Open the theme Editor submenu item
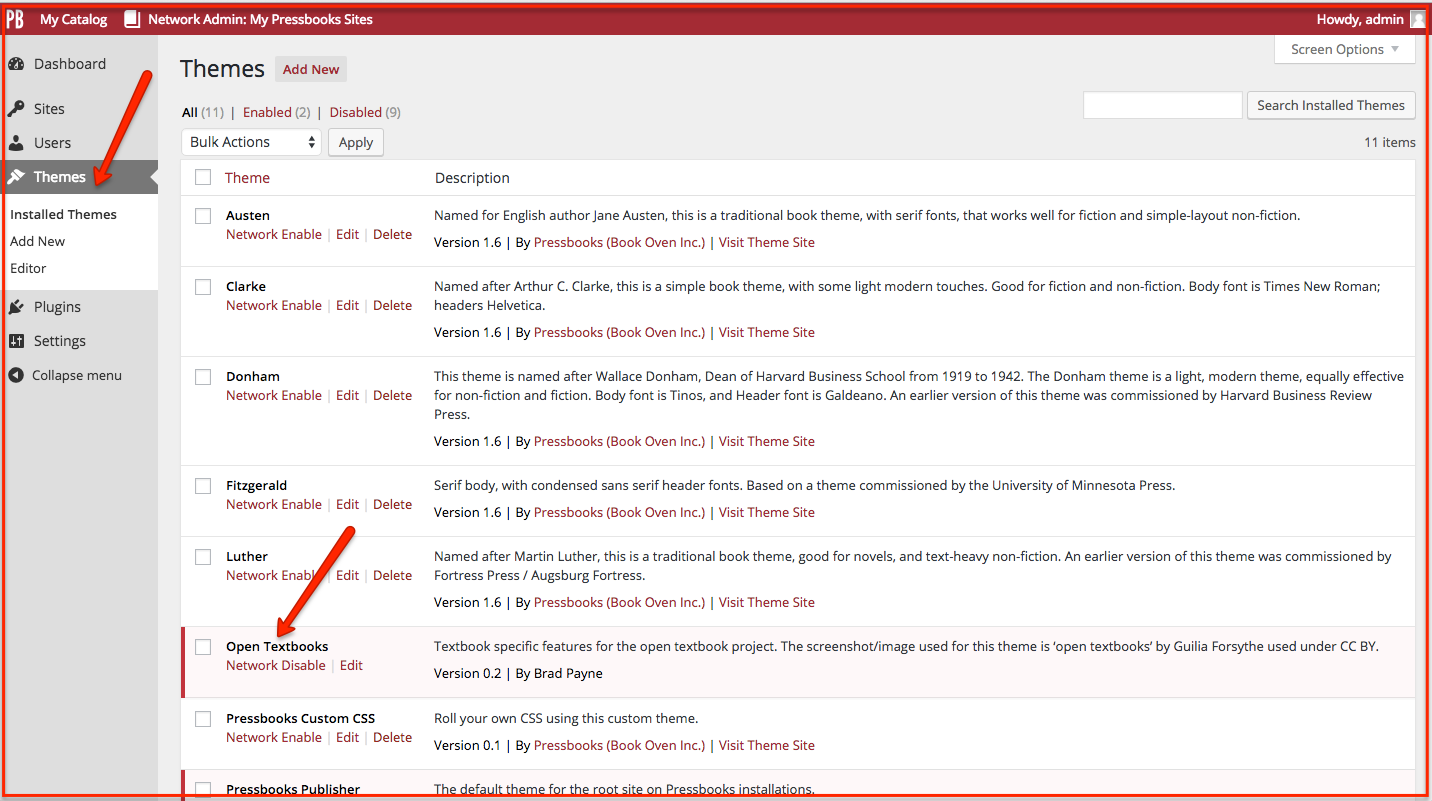The width and height of the screenshot is (1432, 801). point(28,268)
